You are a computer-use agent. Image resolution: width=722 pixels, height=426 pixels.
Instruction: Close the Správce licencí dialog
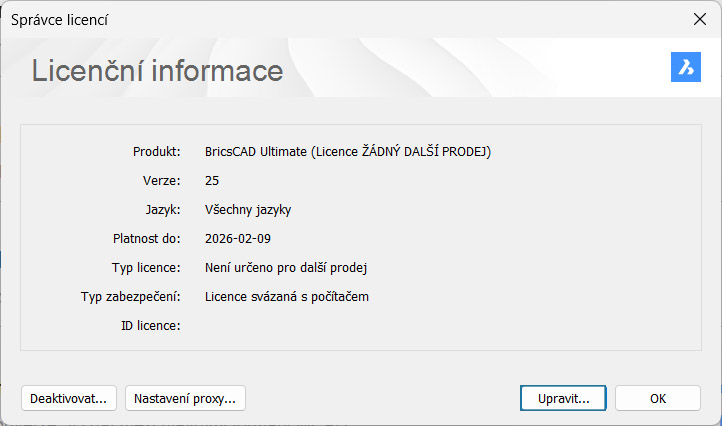tap(699, 19)
